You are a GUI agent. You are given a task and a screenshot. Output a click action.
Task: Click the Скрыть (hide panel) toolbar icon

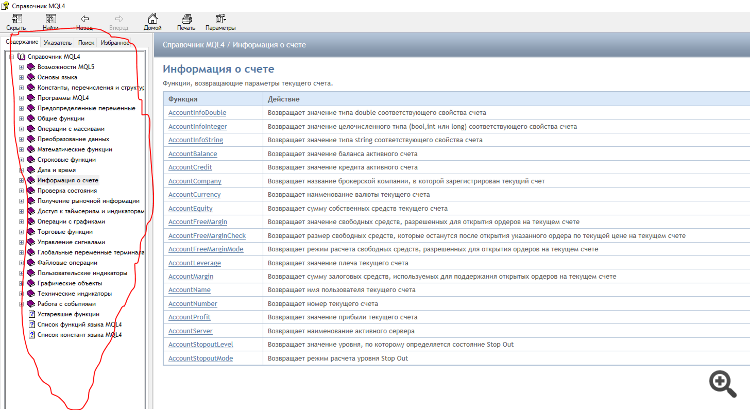click(17, 19)
